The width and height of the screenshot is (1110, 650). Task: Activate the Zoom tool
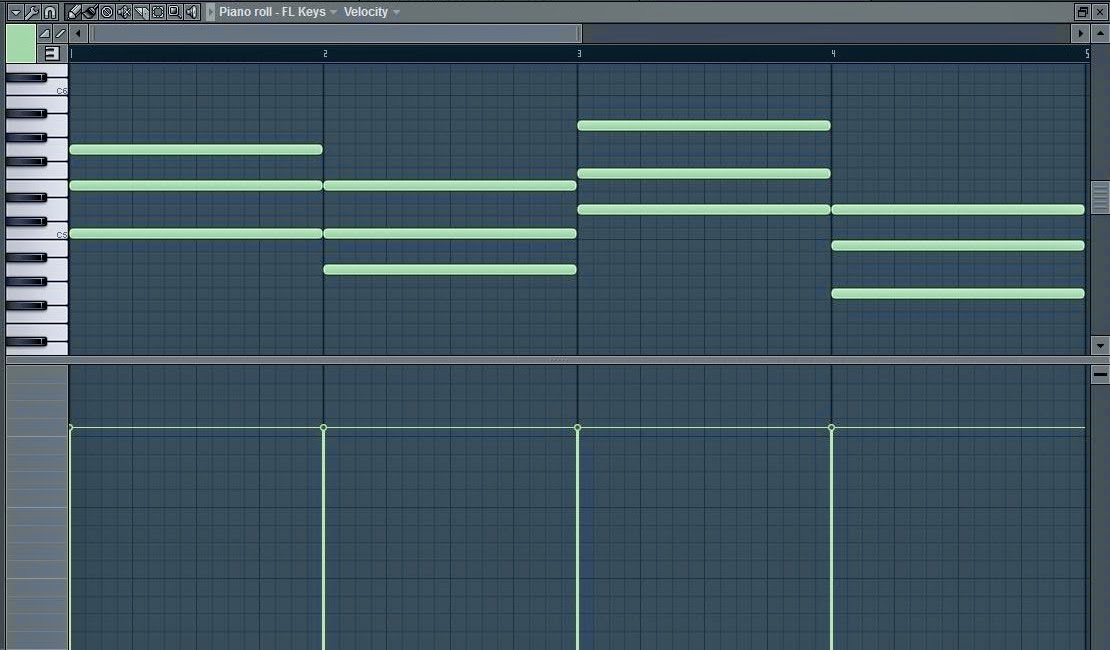(x=176, y=11)
